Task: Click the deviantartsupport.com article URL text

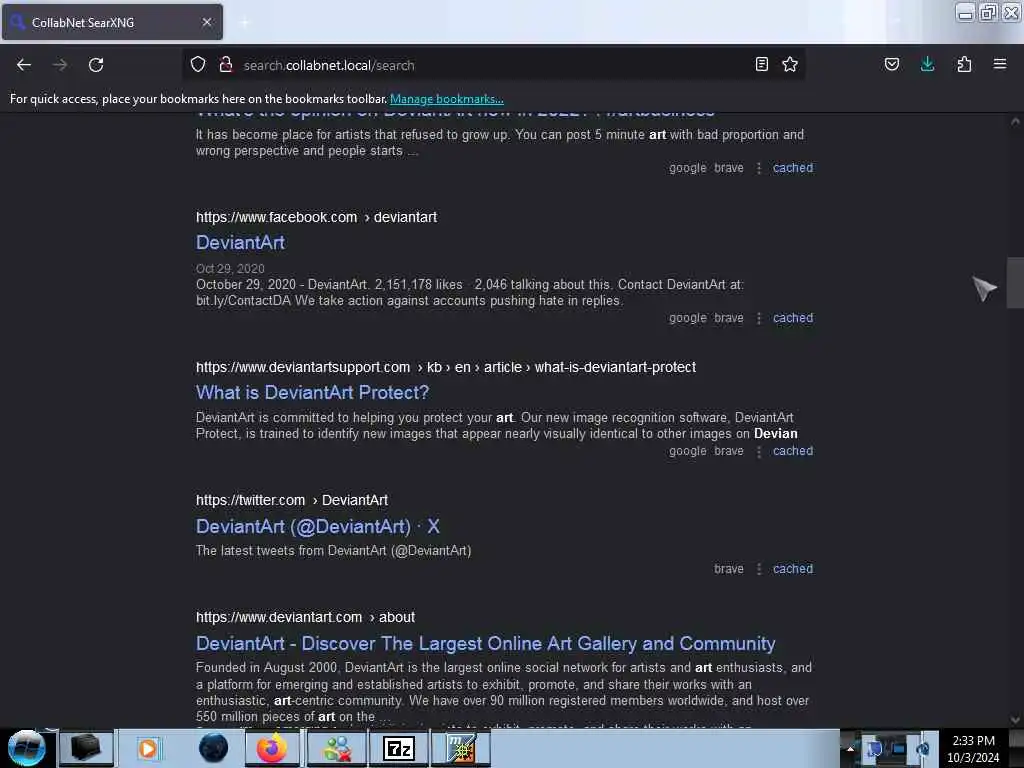Action: pyautogui.click(x=445, y=367)
